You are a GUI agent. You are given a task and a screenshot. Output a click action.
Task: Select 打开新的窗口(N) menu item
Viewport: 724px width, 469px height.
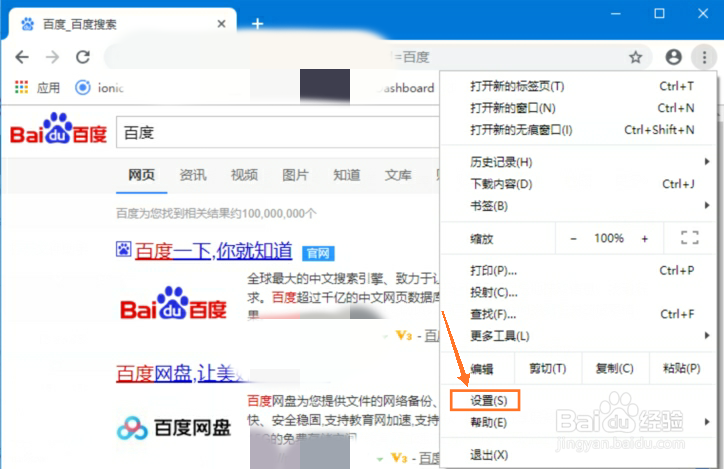(579, 108)
